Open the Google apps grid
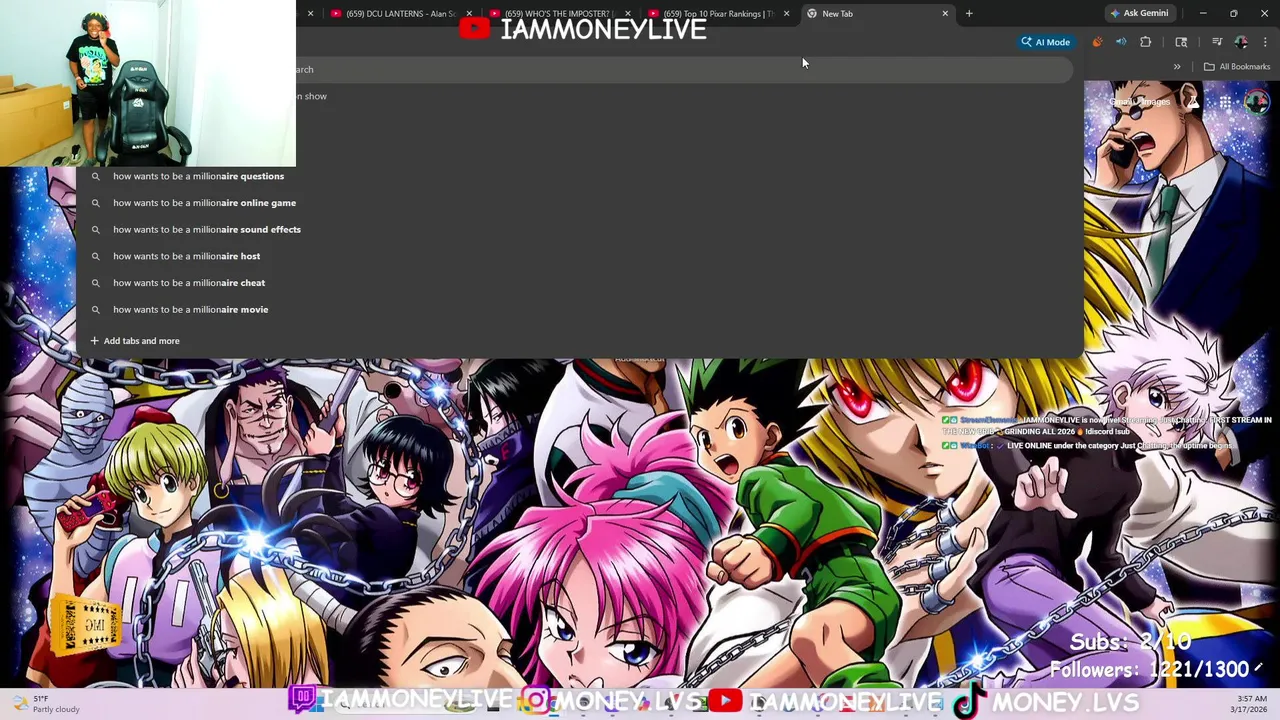The image size is (1280, 720). pos(1225,102)
